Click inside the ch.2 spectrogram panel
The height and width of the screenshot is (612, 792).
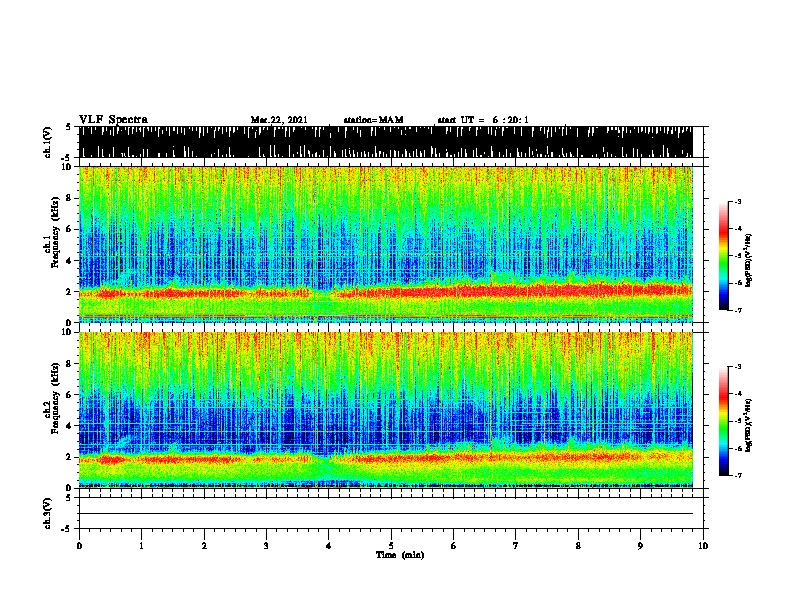(x=385, y=410)
